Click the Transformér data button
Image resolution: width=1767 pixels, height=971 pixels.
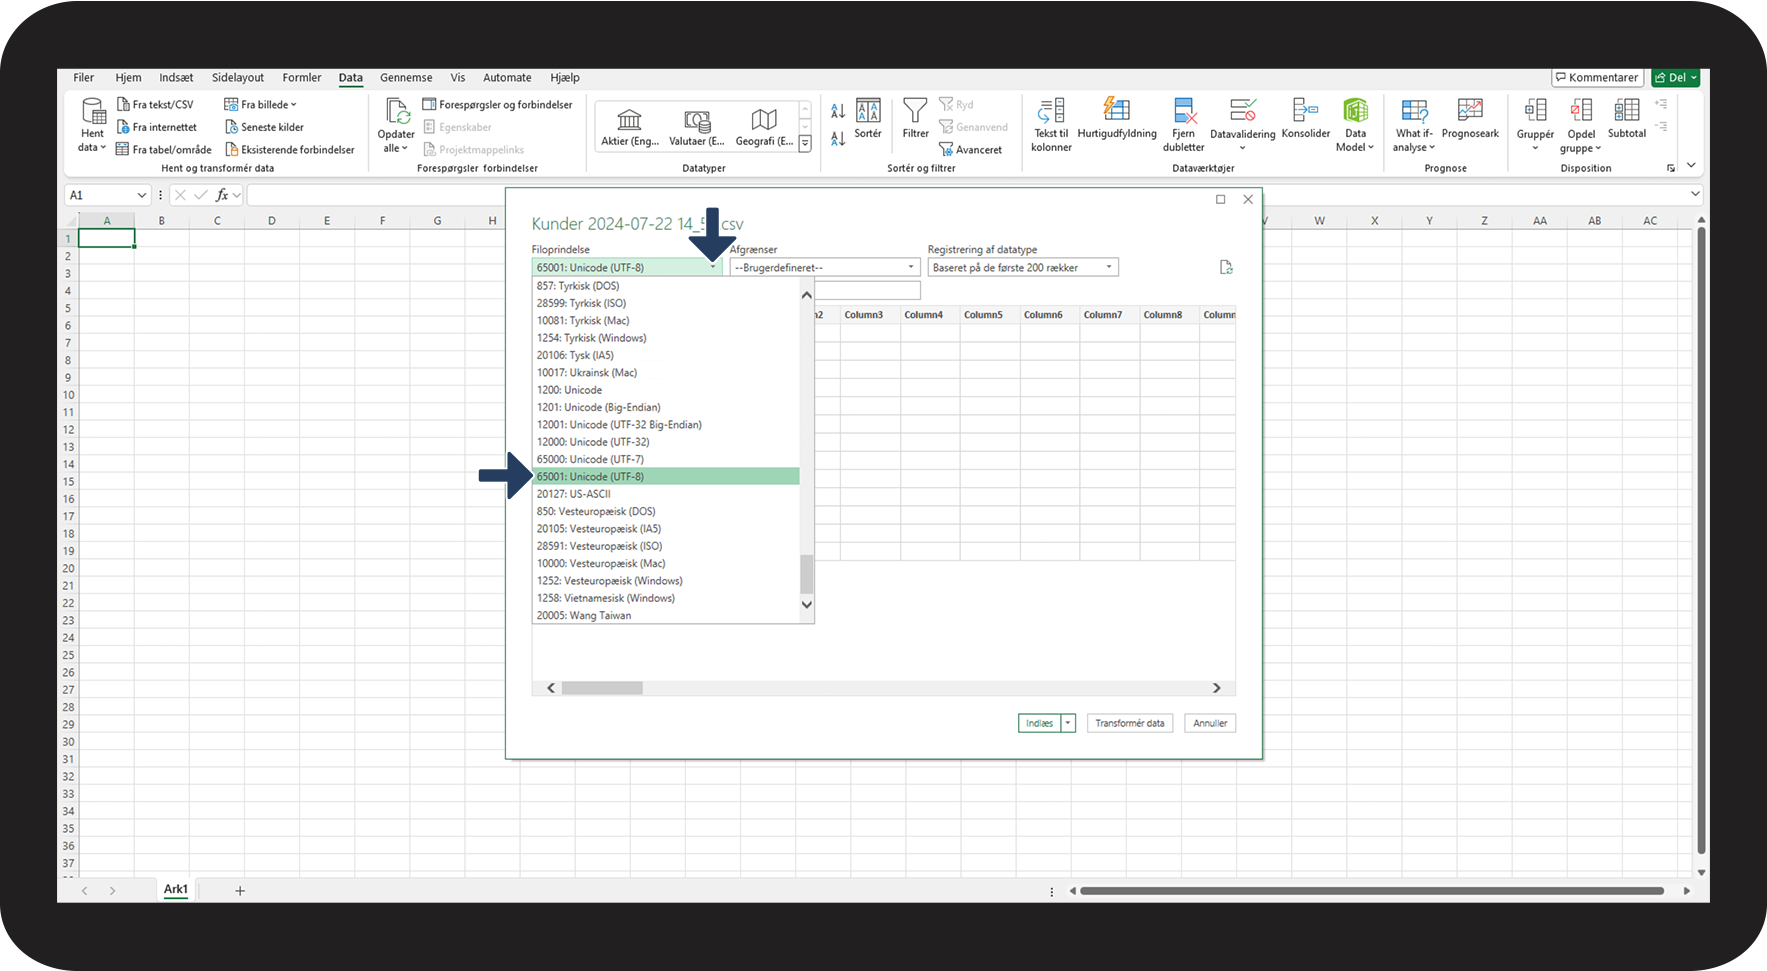click(1129, 723)
